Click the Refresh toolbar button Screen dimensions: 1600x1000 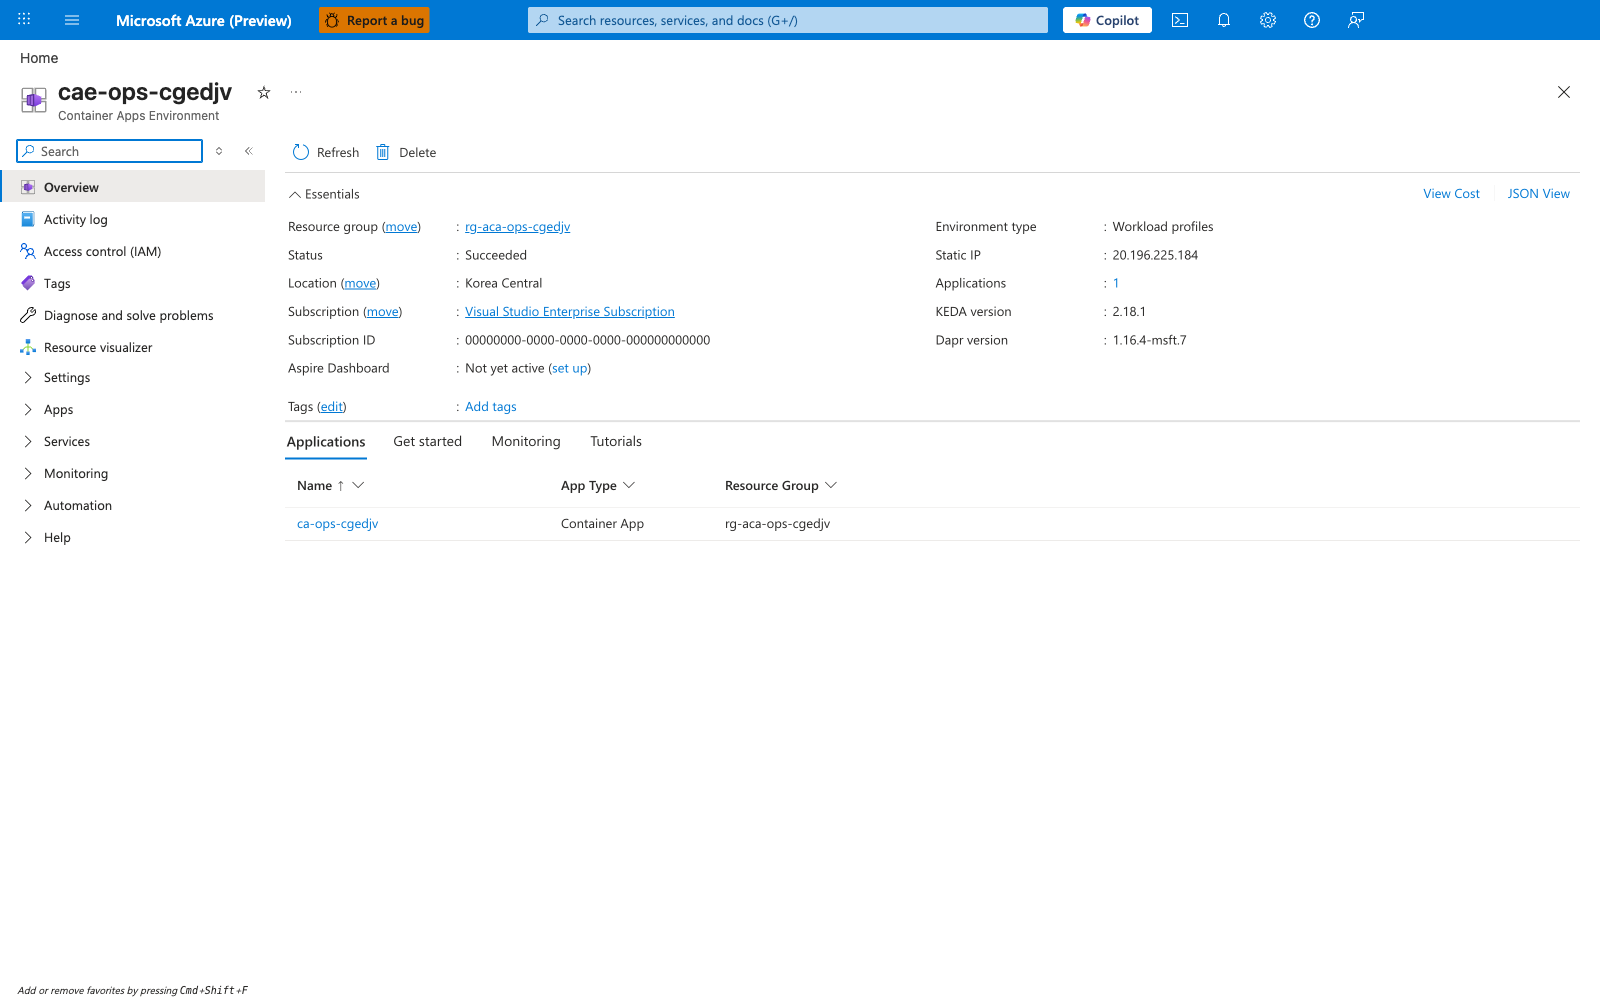tap(326, 152)
